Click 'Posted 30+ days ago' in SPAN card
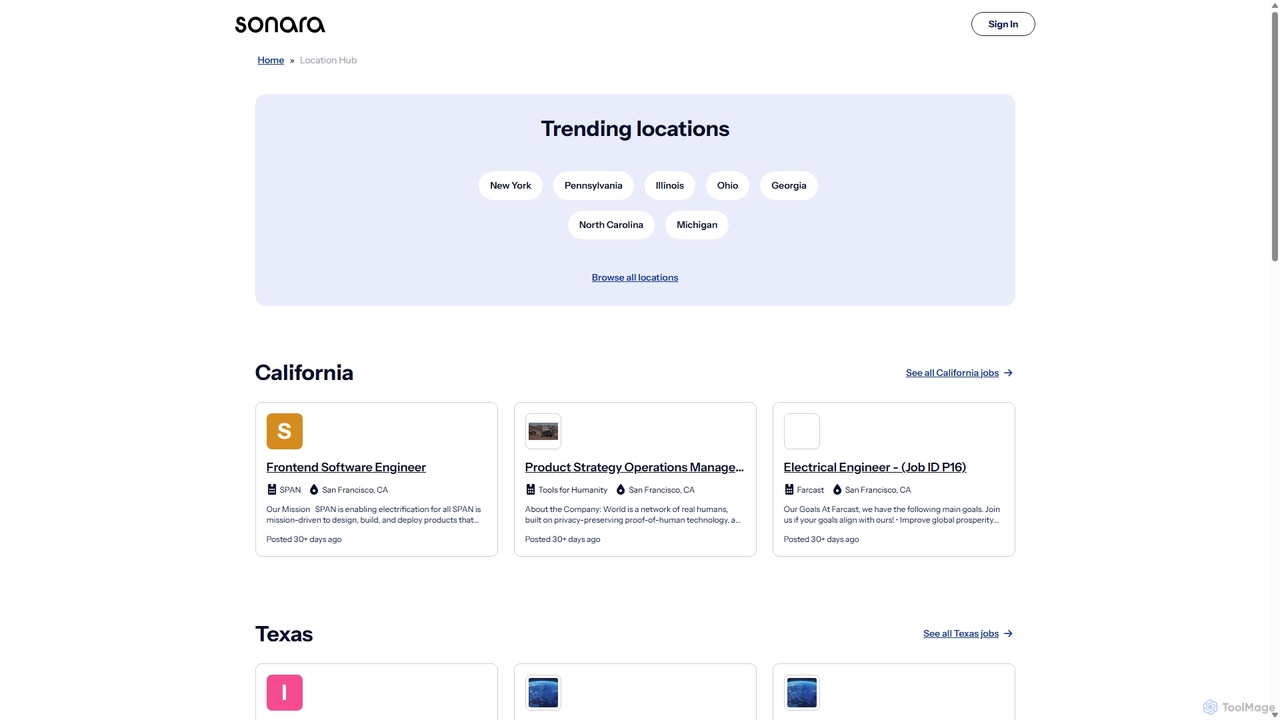 pos(304,539)
